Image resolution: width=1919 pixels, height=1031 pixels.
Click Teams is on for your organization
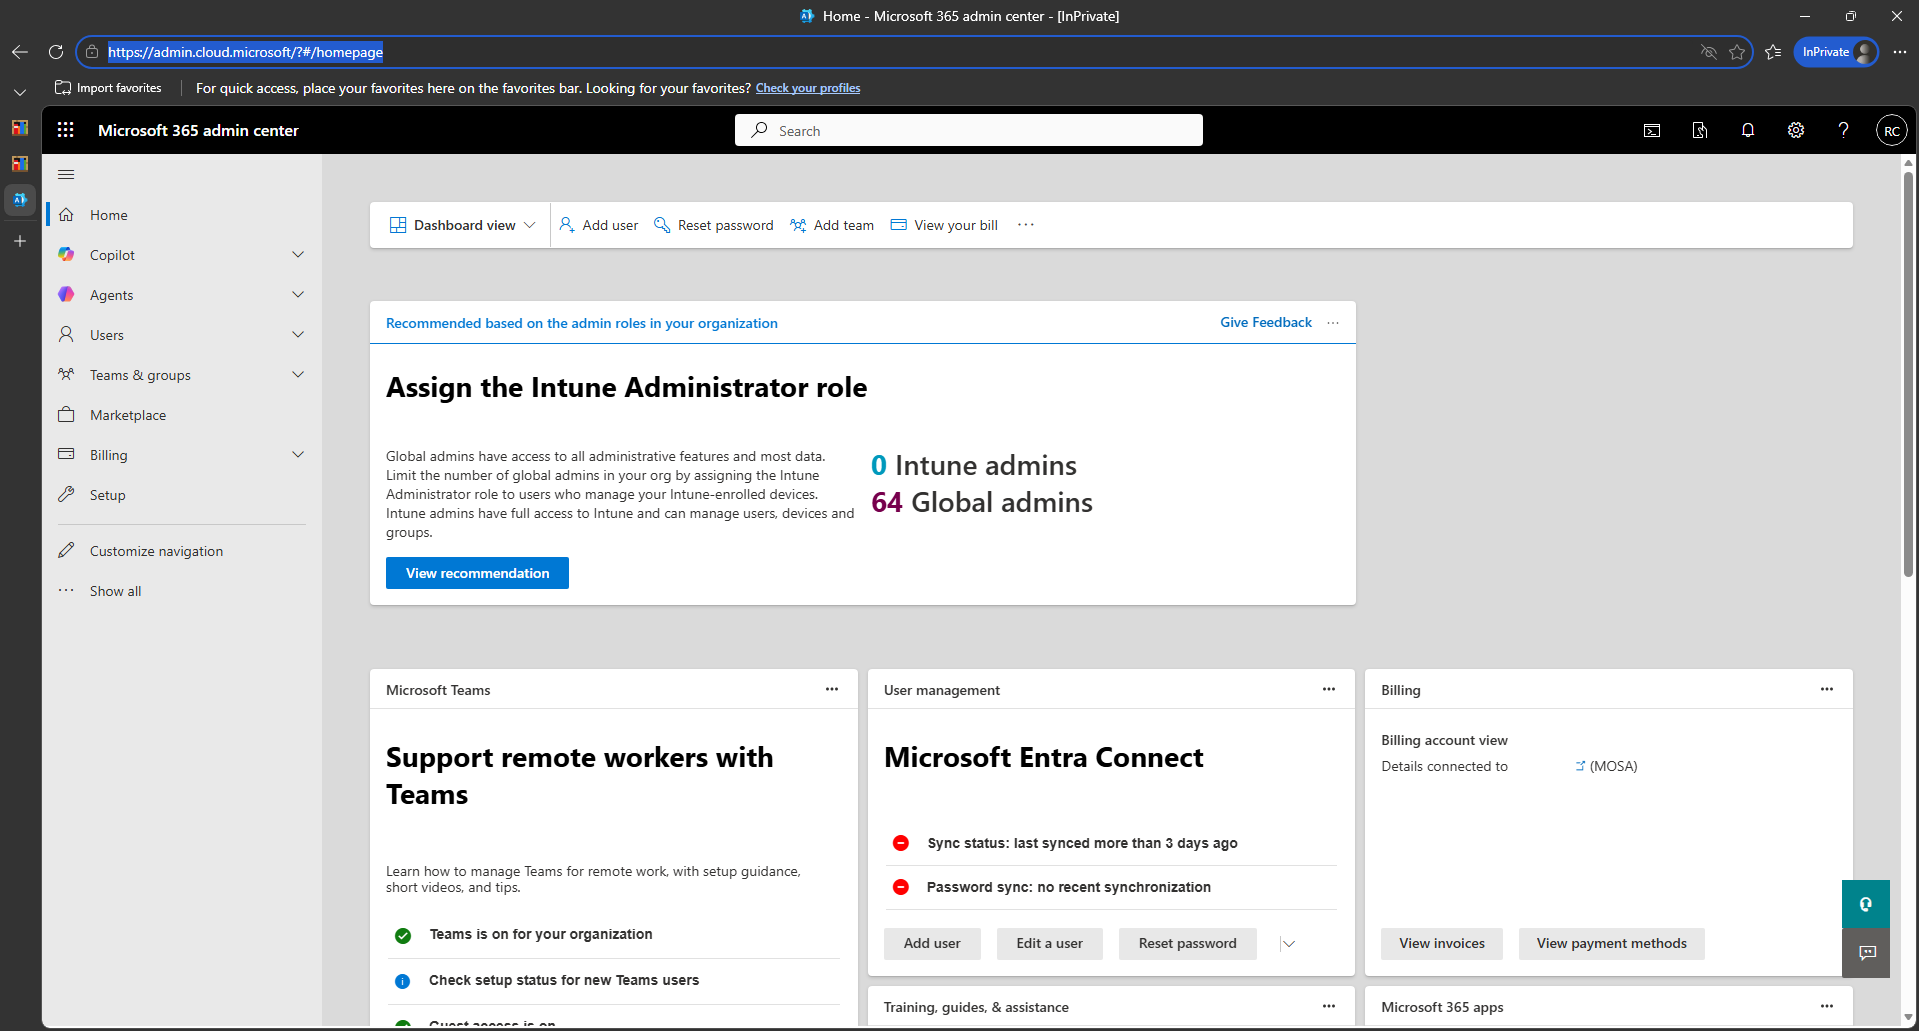click(x=541, y=934)
